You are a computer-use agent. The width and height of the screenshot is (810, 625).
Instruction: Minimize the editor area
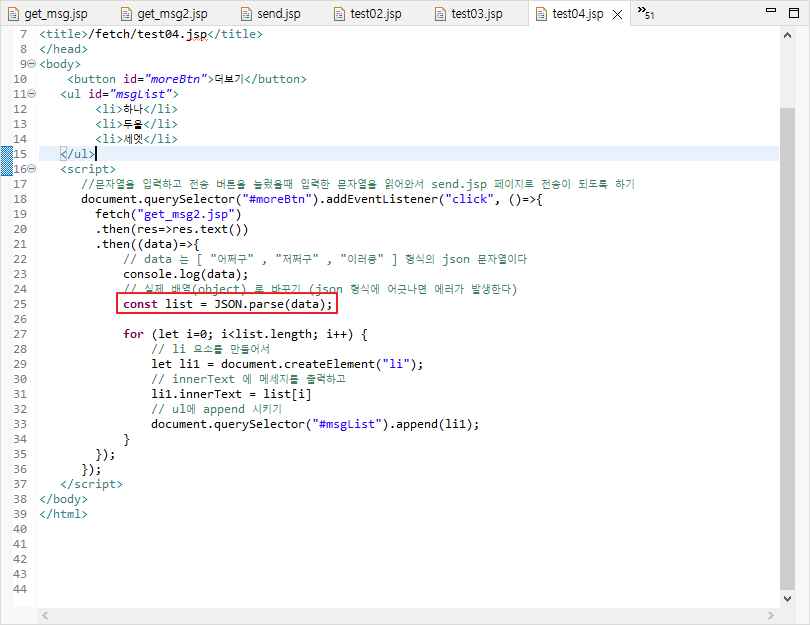771,10
